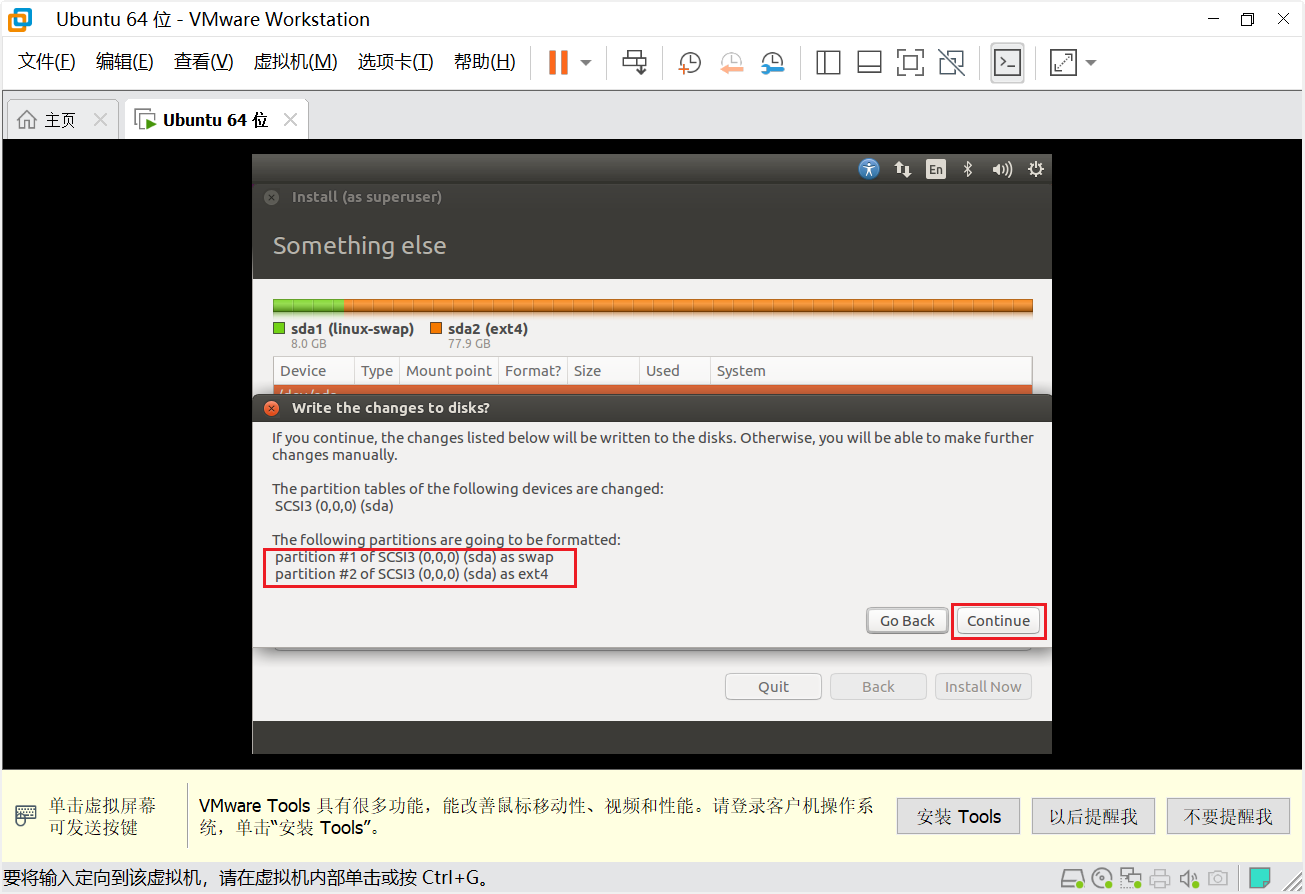Click the CD/DVD device status icon
The height and width of the screenshot is (894, 1305).
[1102, 879]
